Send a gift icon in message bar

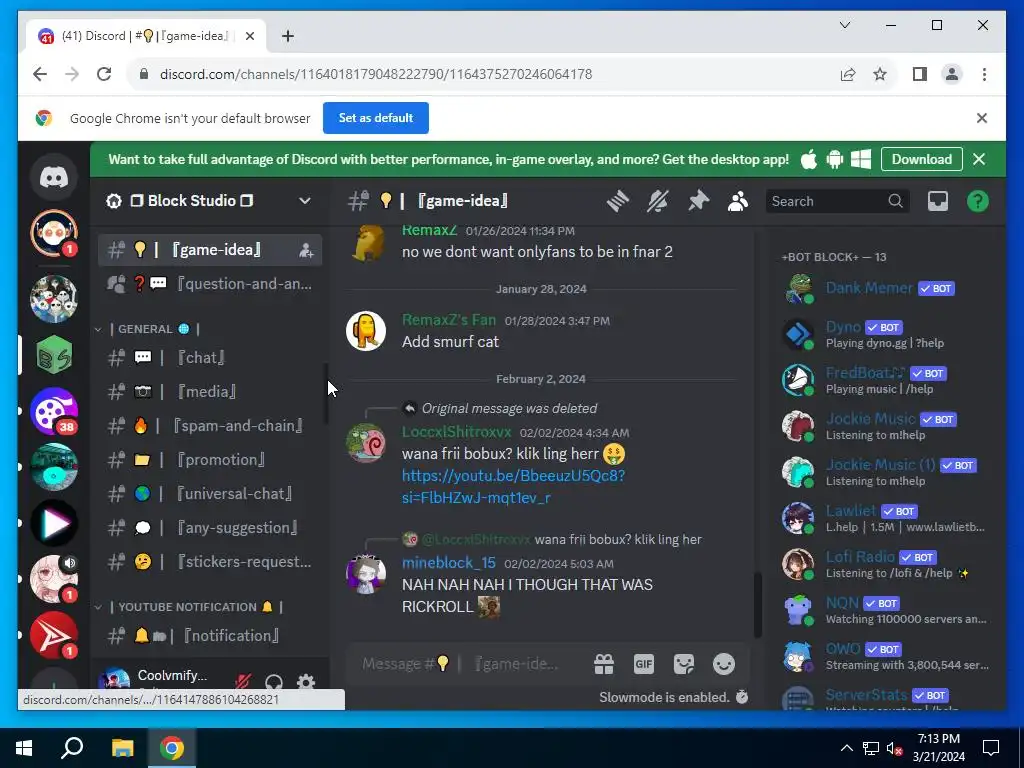pos(603,664)
